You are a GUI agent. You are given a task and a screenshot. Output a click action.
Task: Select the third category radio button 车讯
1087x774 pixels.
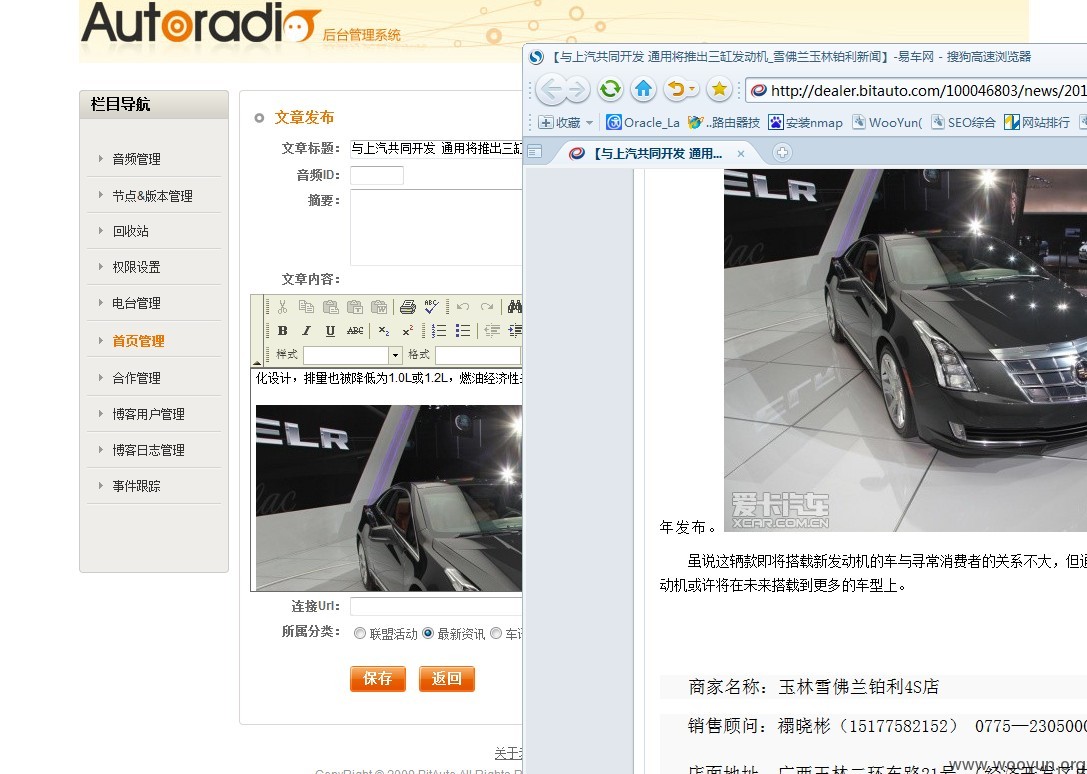(496, 633)
